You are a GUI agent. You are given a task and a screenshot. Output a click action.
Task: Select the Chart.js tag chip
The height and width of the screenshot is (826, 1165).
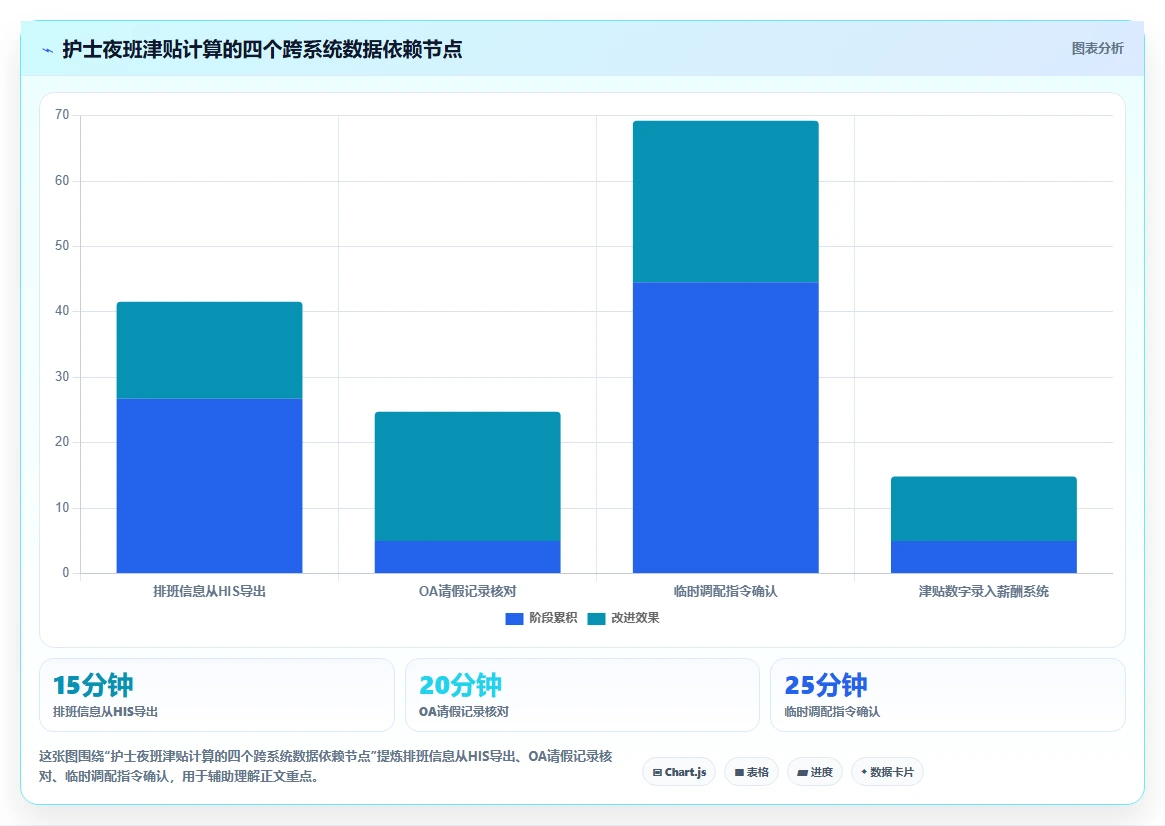click(x=679, y=772)
